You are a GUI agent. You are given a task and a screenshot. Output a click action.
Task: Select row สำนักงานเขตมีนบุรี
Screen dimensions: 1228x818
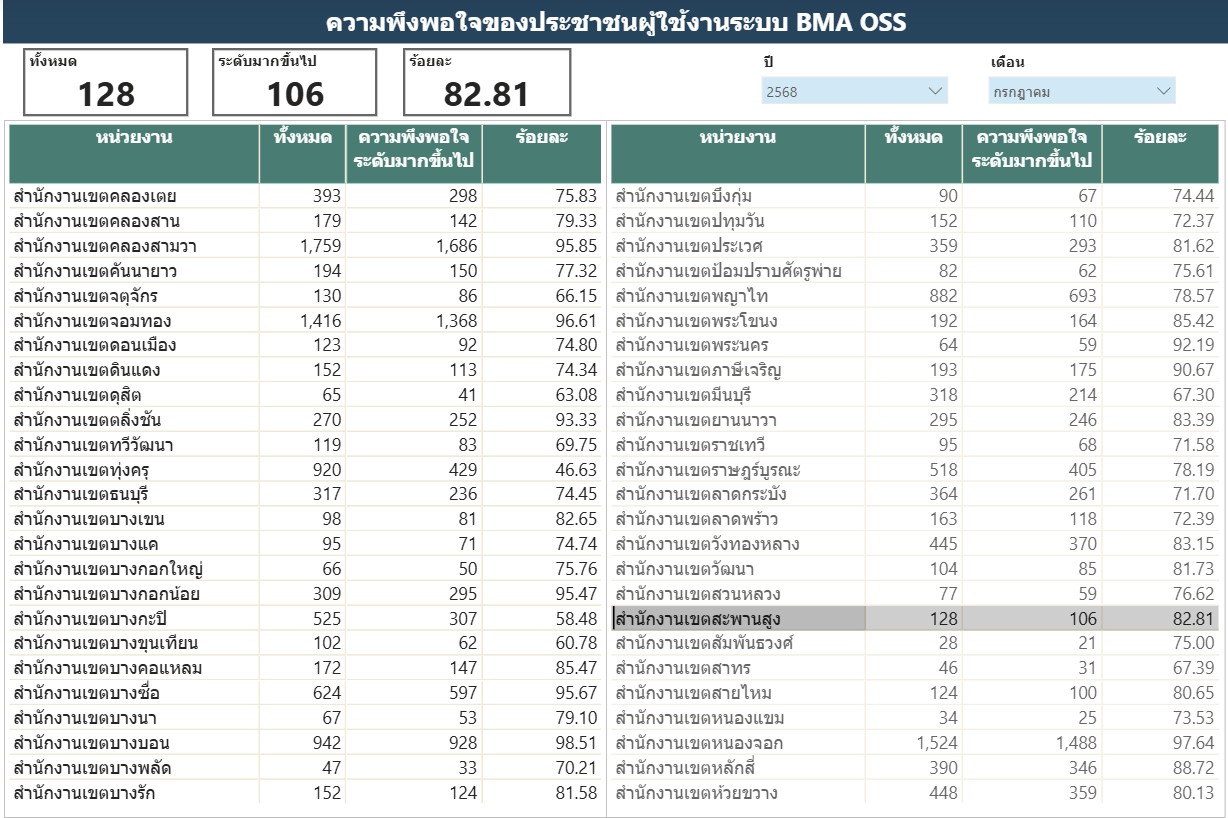(x=914, y=395)
